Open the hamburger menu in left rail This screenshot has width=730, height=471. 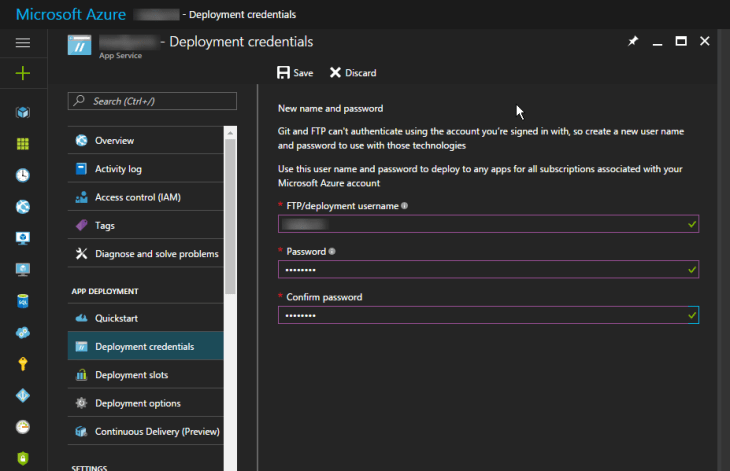coord(23,42)
